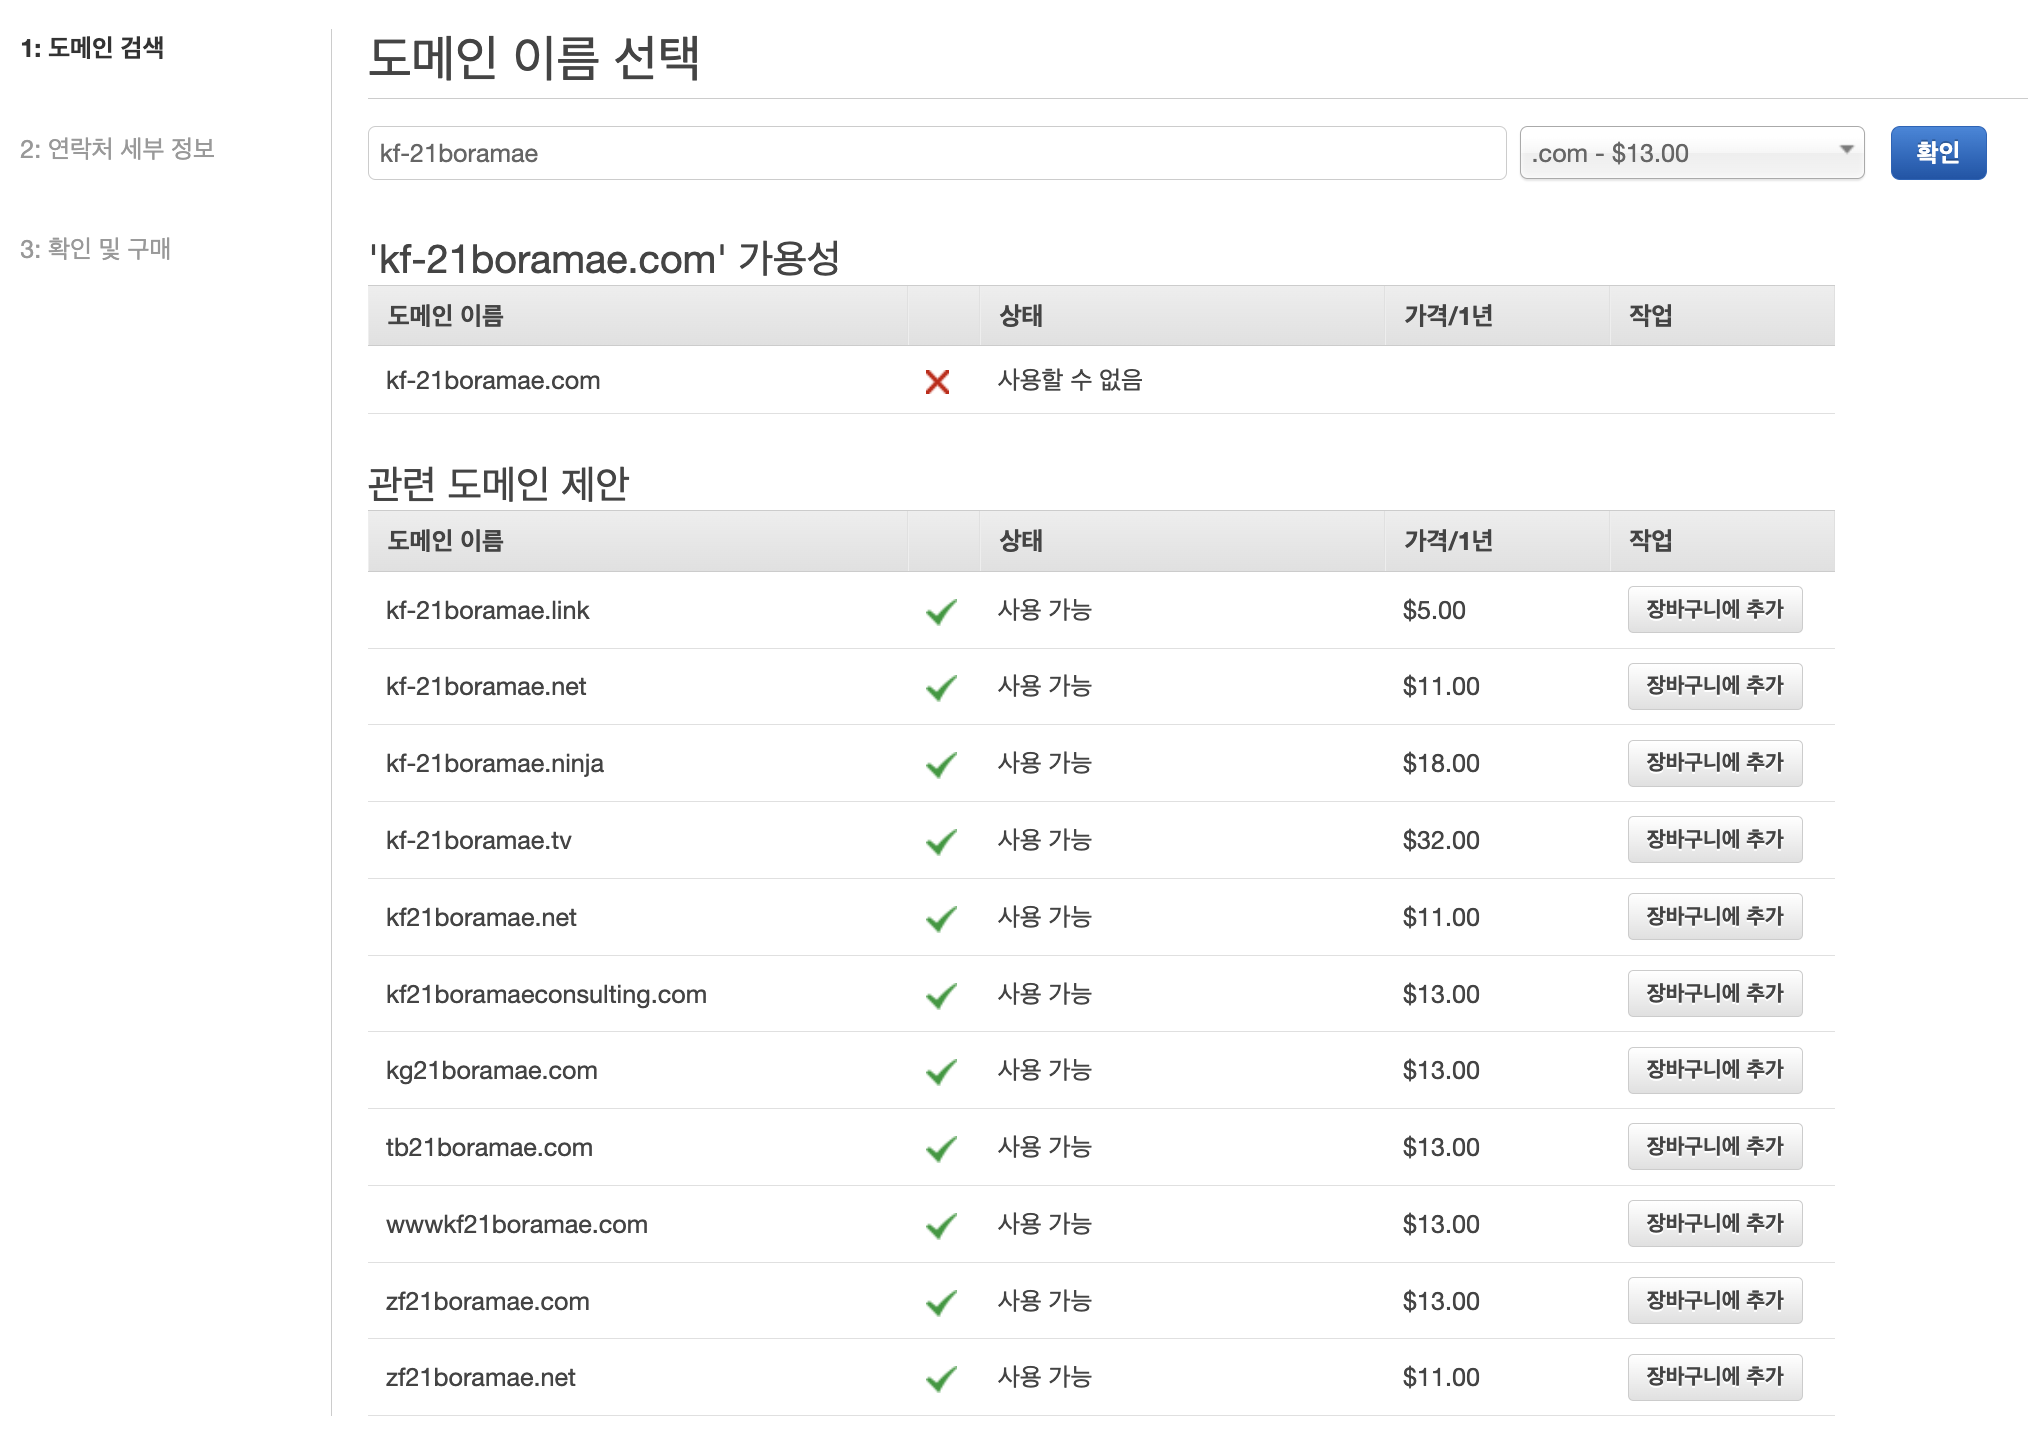Click green checkmark for zf21boramae.net
The height and width of the screenshot is (1448, 2028).
(941, 1379)
